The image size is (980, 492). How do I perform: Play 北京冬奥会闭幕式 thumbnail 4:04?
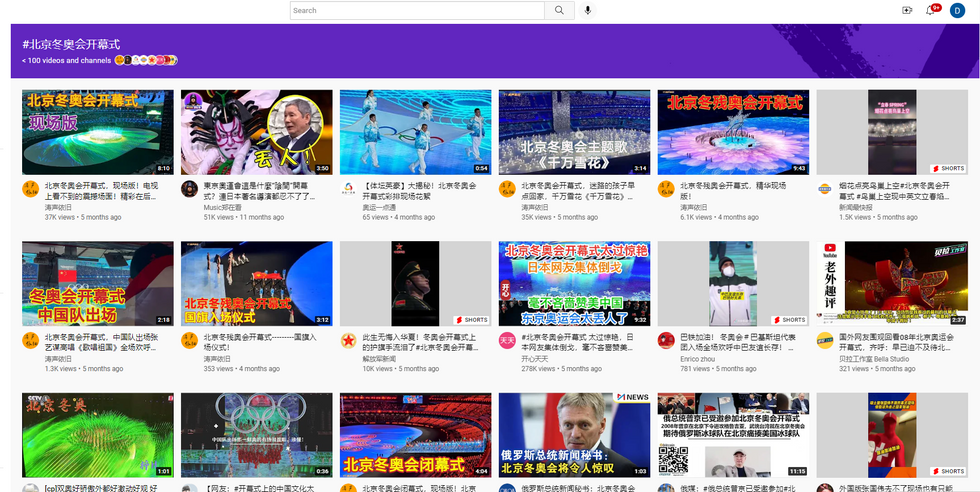416,435
